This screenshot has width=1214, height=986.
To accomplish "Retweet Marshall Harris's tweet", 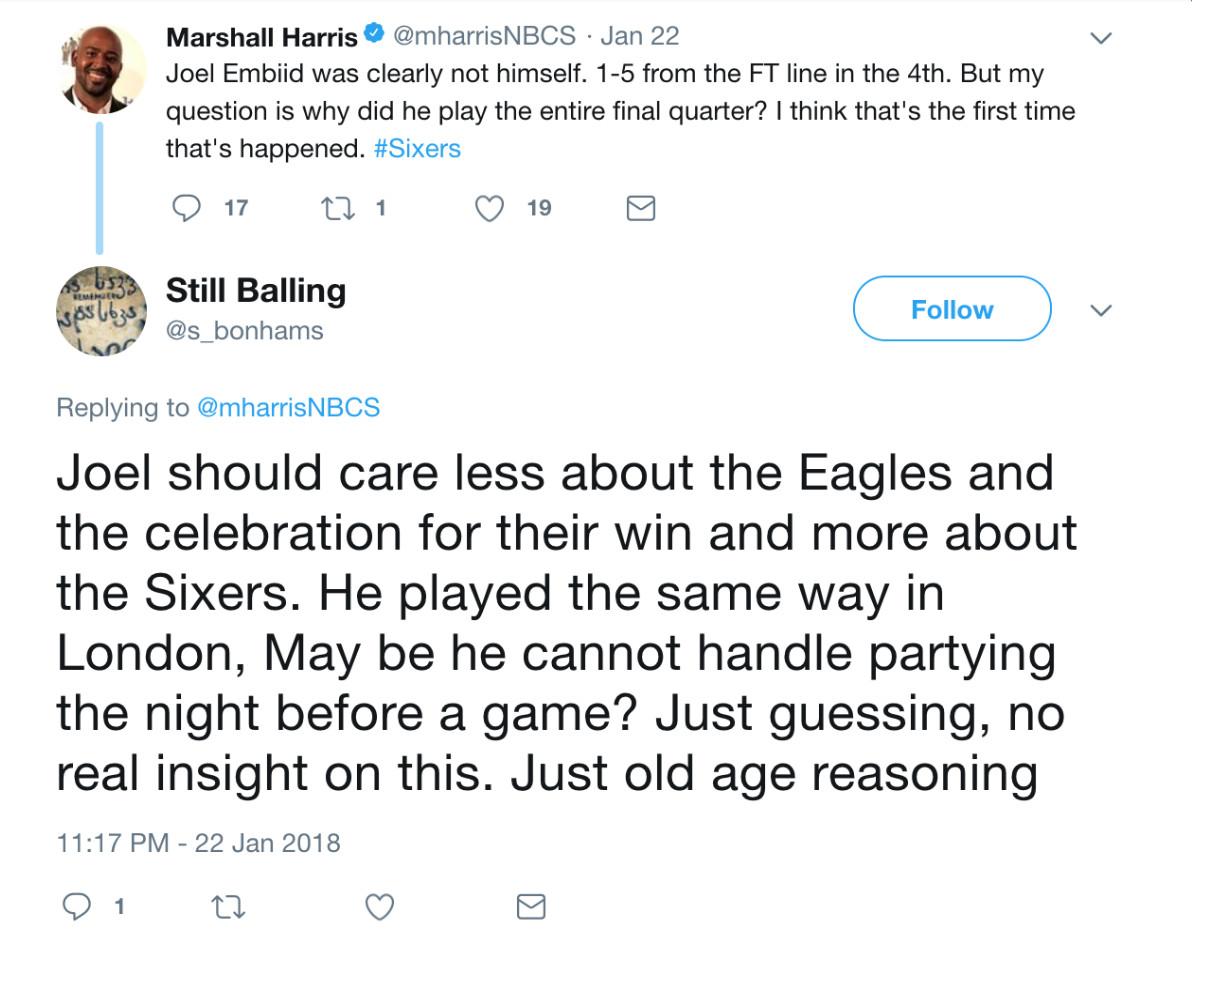I will pos(333,208).
